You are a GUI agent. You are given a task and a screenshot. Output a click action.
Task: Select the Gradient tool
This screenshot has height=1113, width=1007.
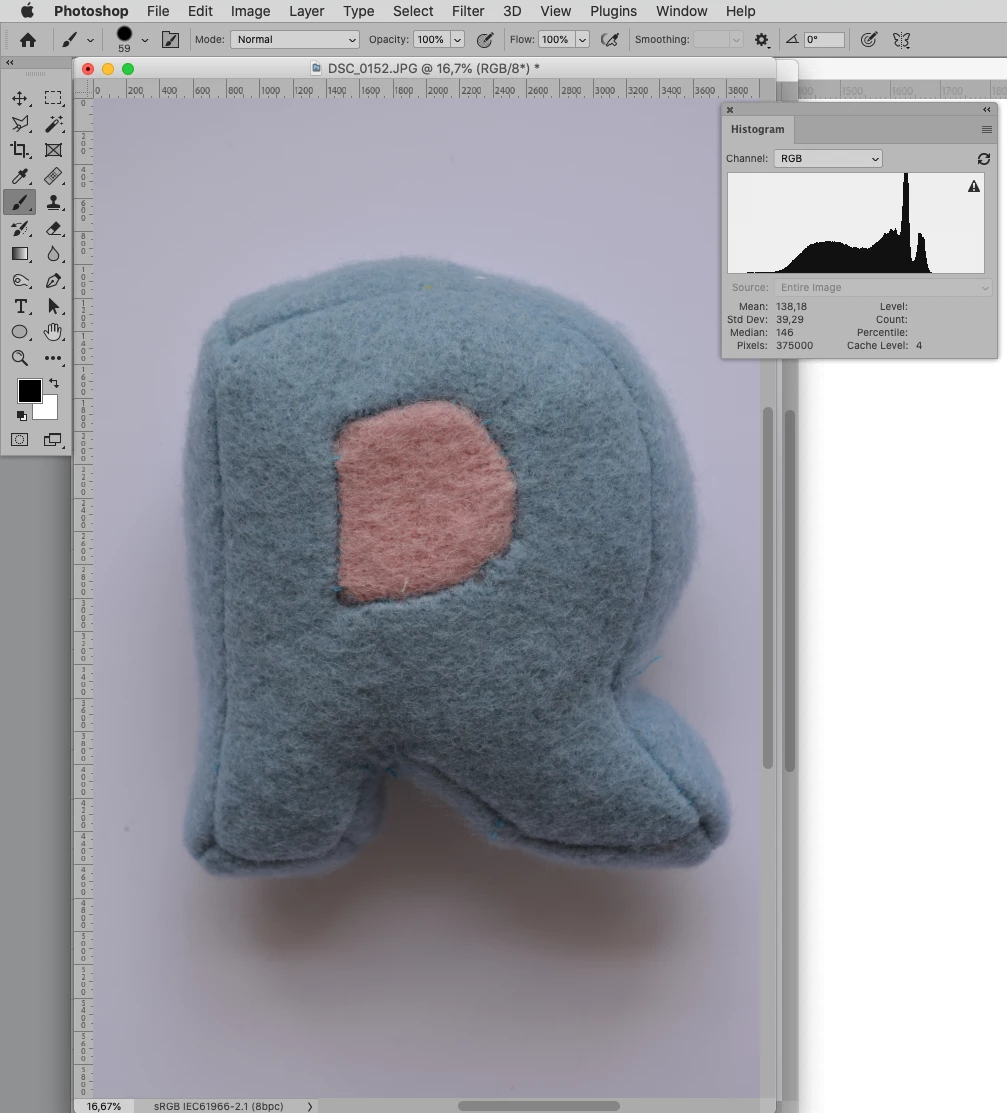20,254
